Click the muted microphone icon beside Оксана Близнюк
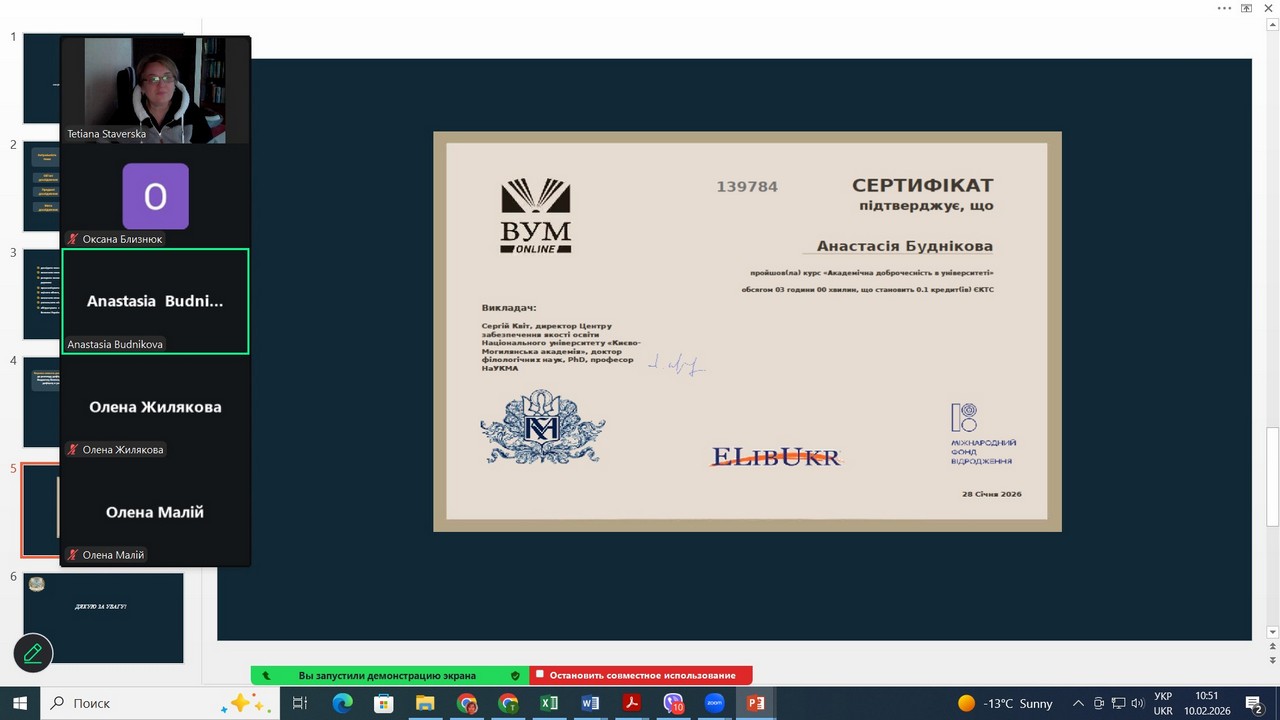 pos(73,240)
